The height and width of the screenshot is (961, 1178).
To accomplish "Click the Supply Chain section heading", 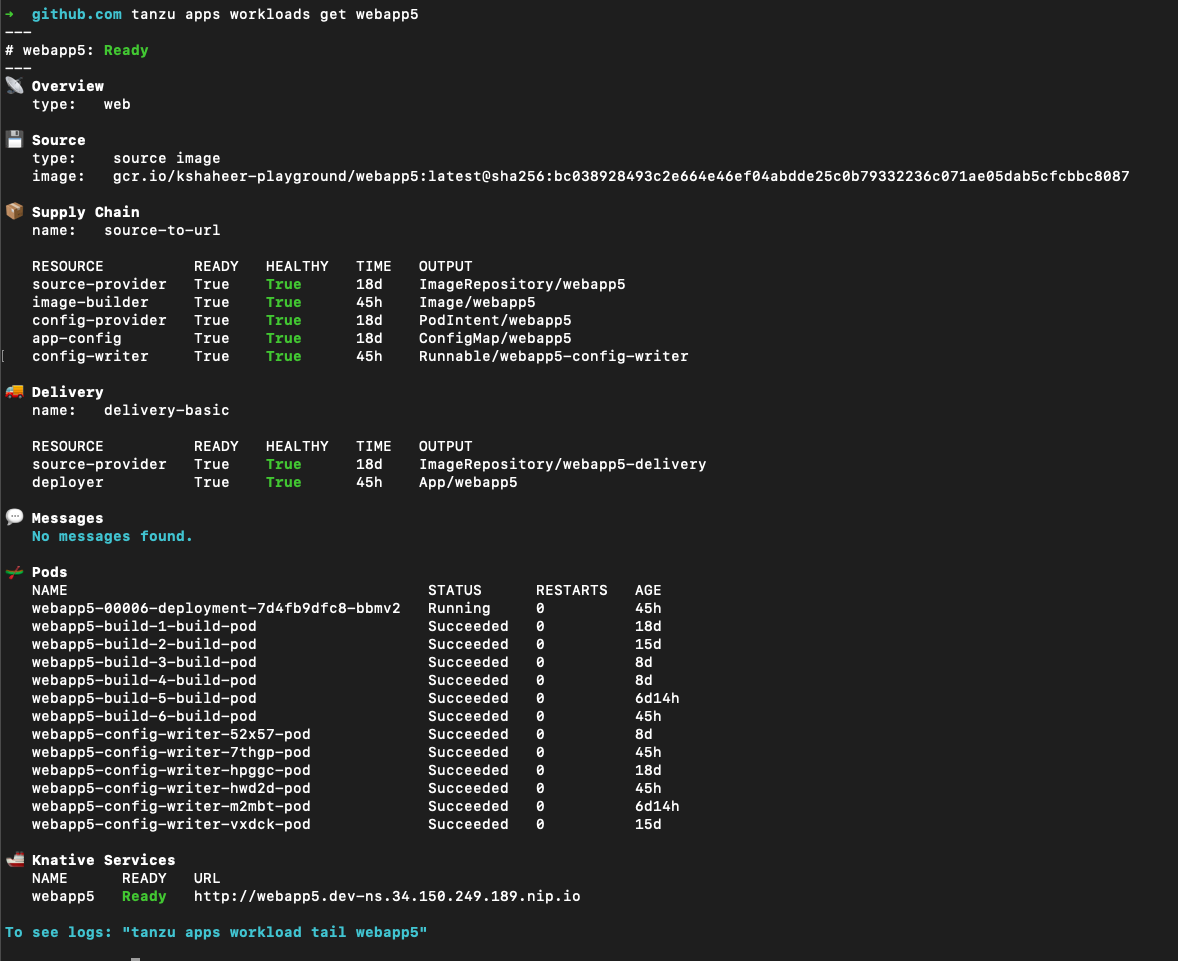I will tap(86, 213).
